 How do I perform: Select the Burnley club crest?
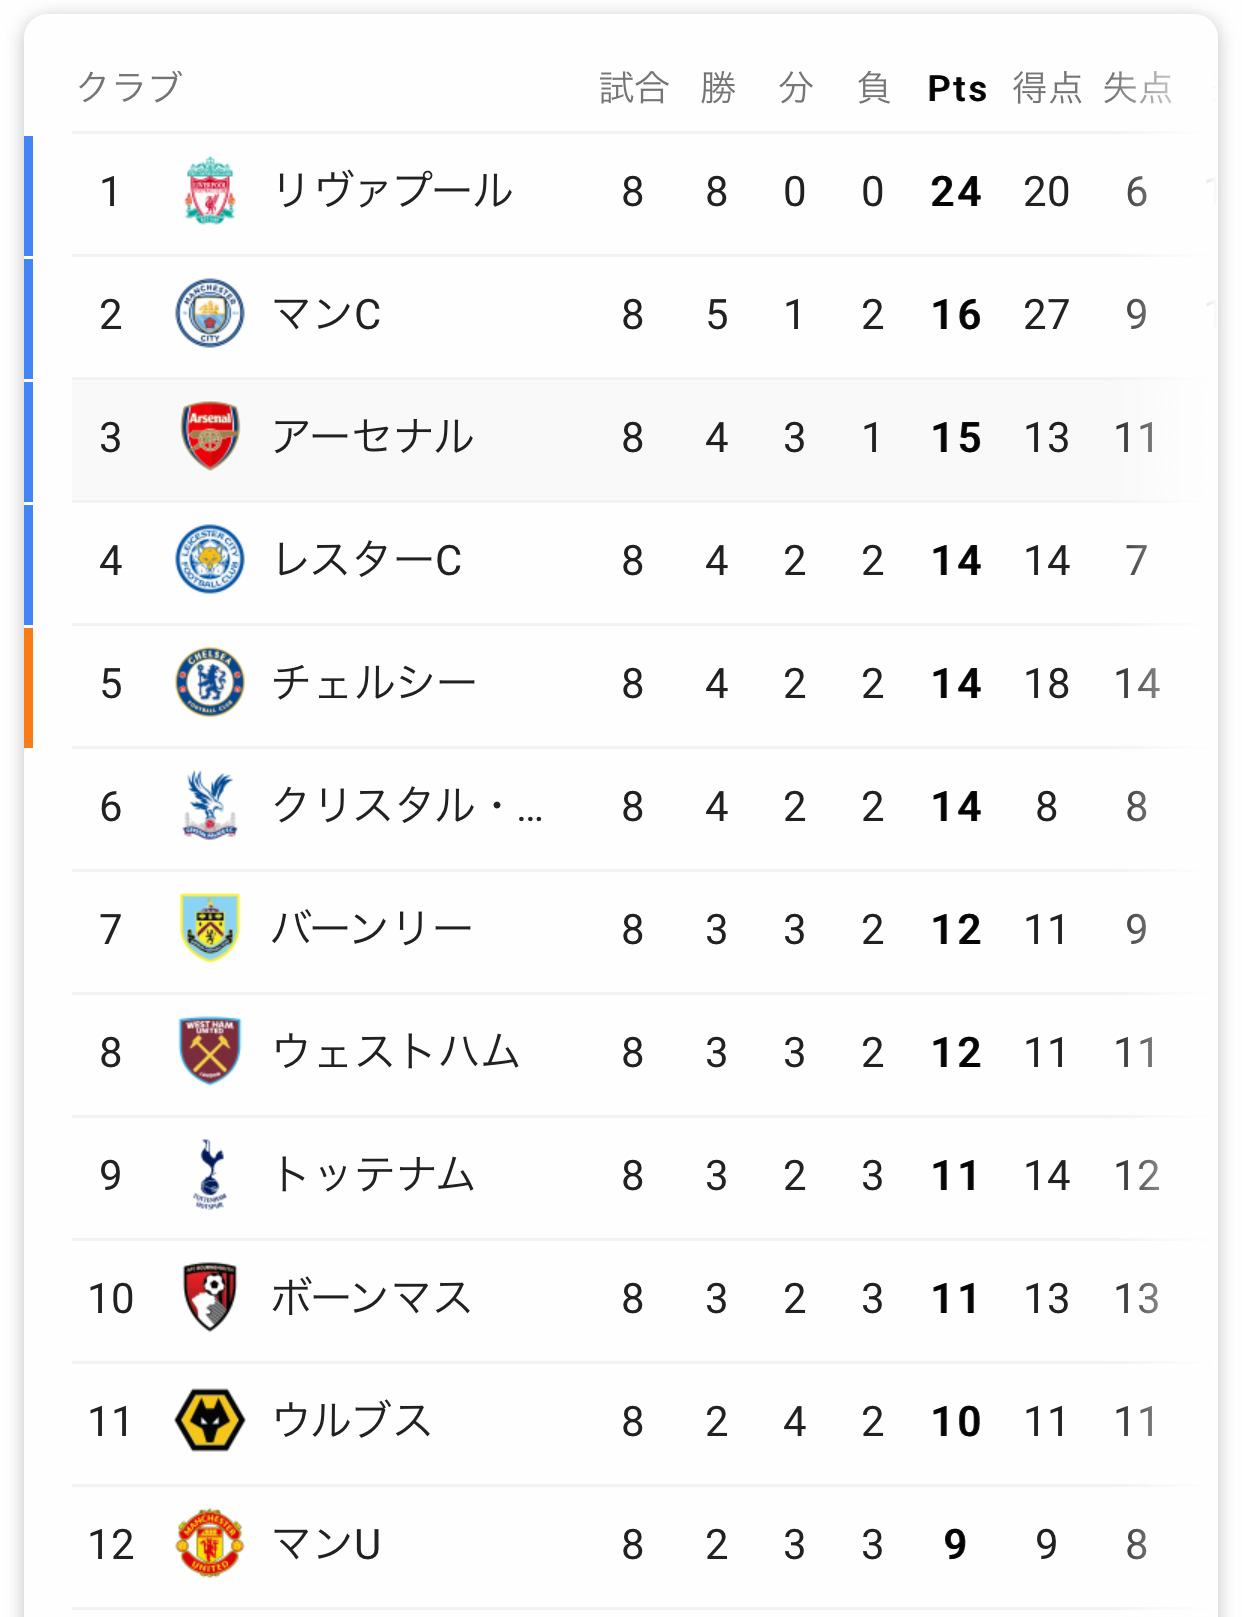click(210, 928)
